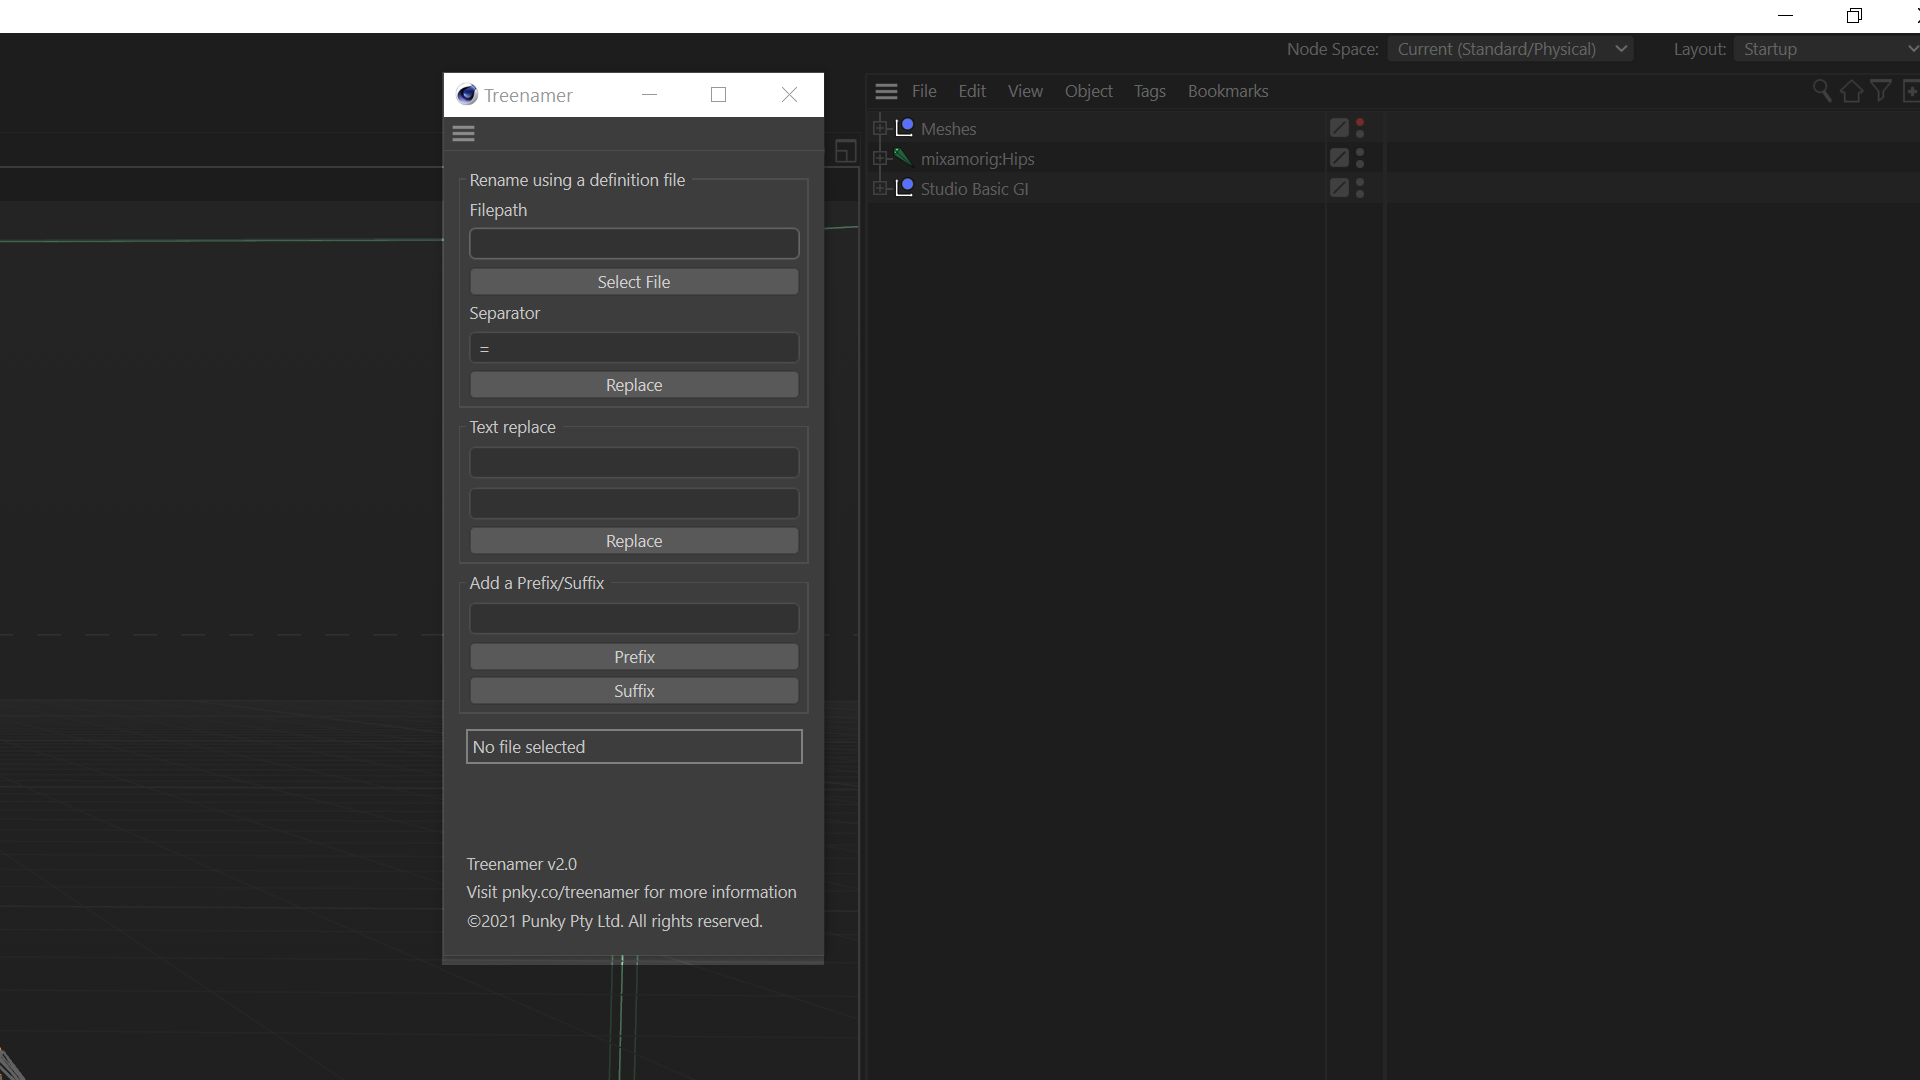This screenshot has height=1080, width=1920.
Task: Open the Node Space dropdown
Action: coord(1510,49)
